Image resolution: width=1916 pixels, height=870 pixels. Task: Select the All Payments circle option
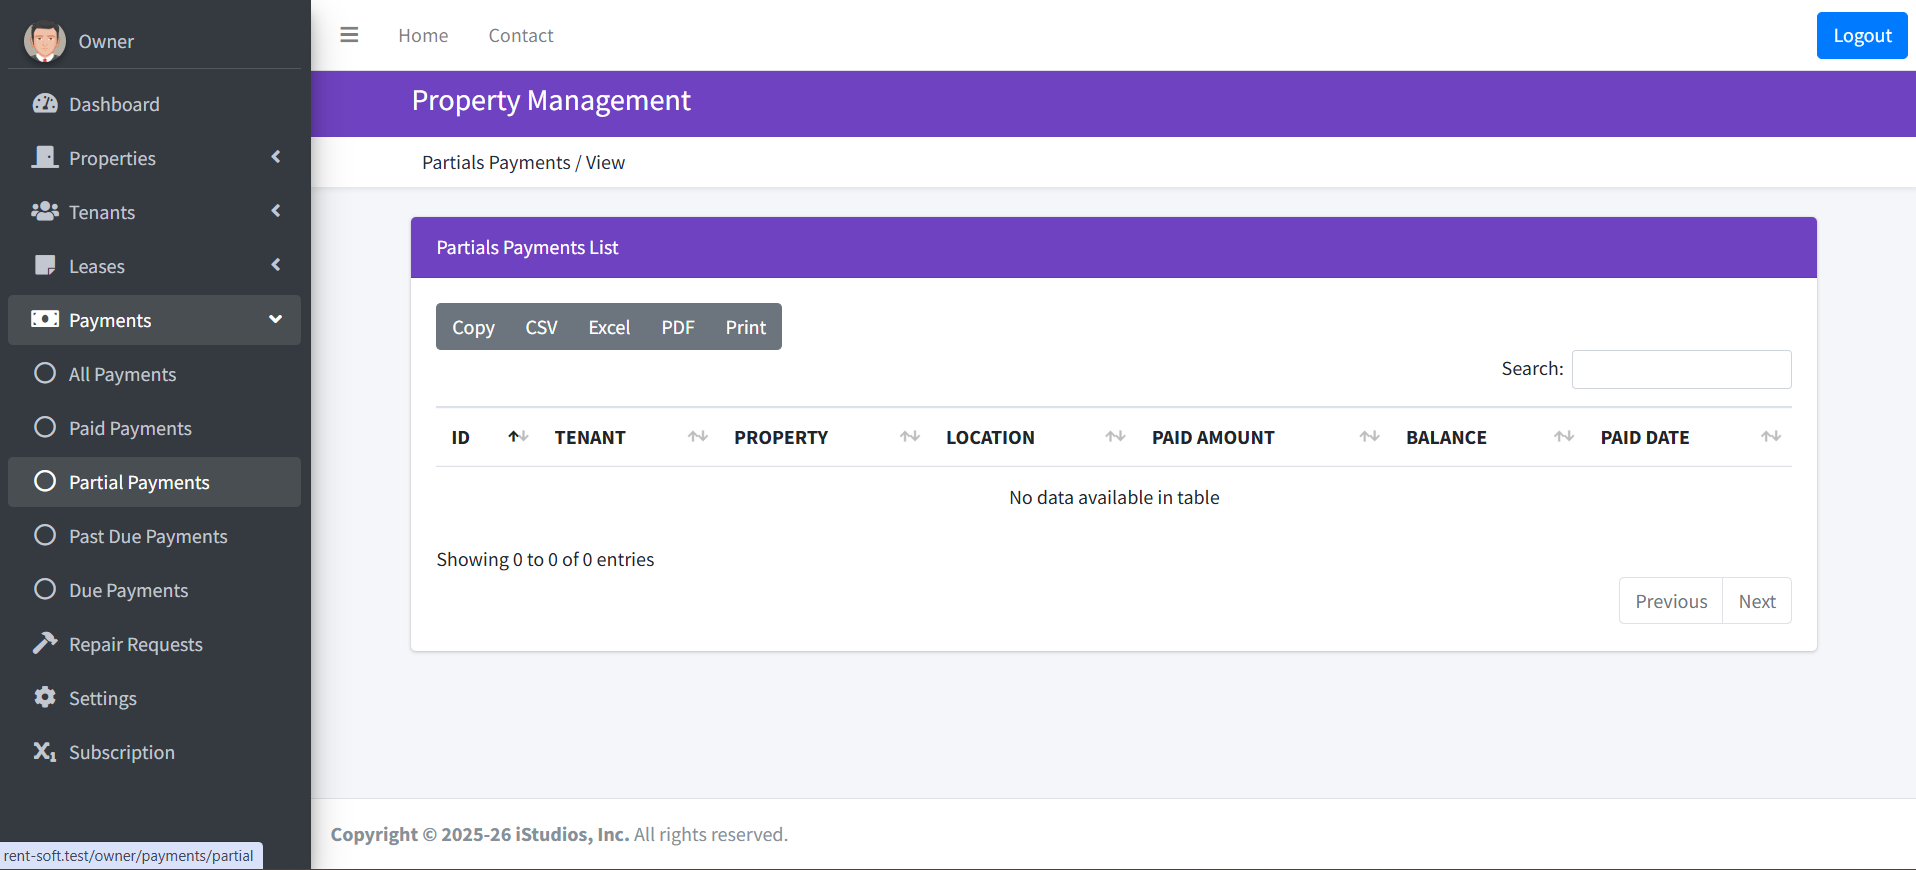[45, 374]
